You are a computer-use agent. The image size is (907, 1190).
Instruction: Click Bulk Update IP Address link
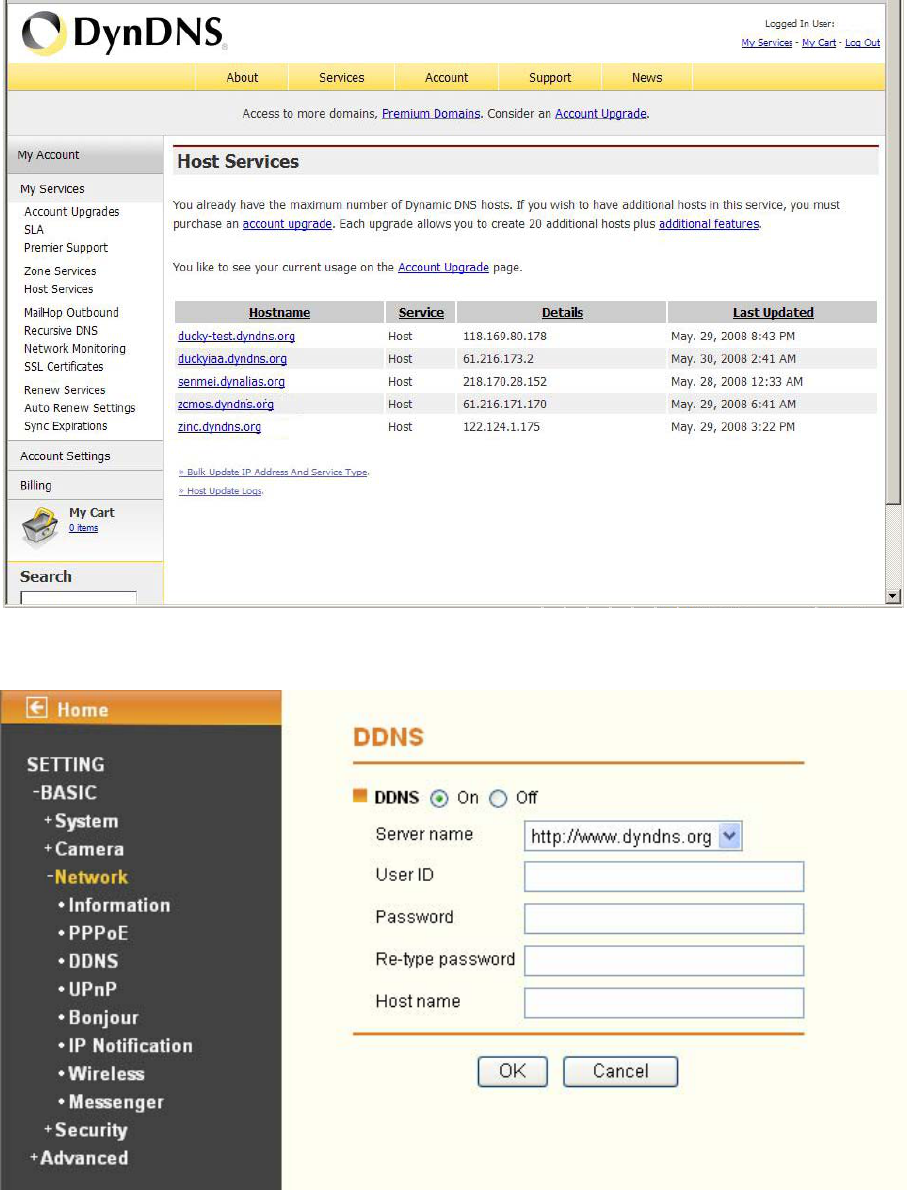coord(274,472)
